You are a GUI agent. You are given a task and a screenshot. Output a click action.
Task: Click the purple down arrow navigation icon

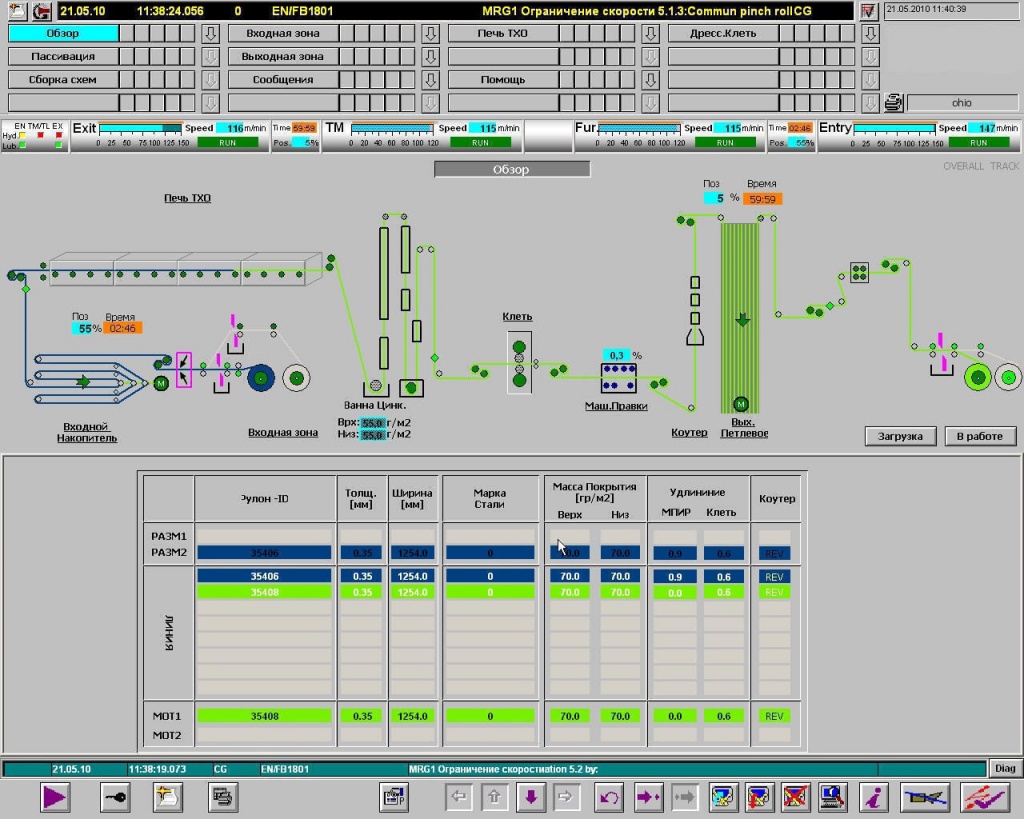(531, 797)
